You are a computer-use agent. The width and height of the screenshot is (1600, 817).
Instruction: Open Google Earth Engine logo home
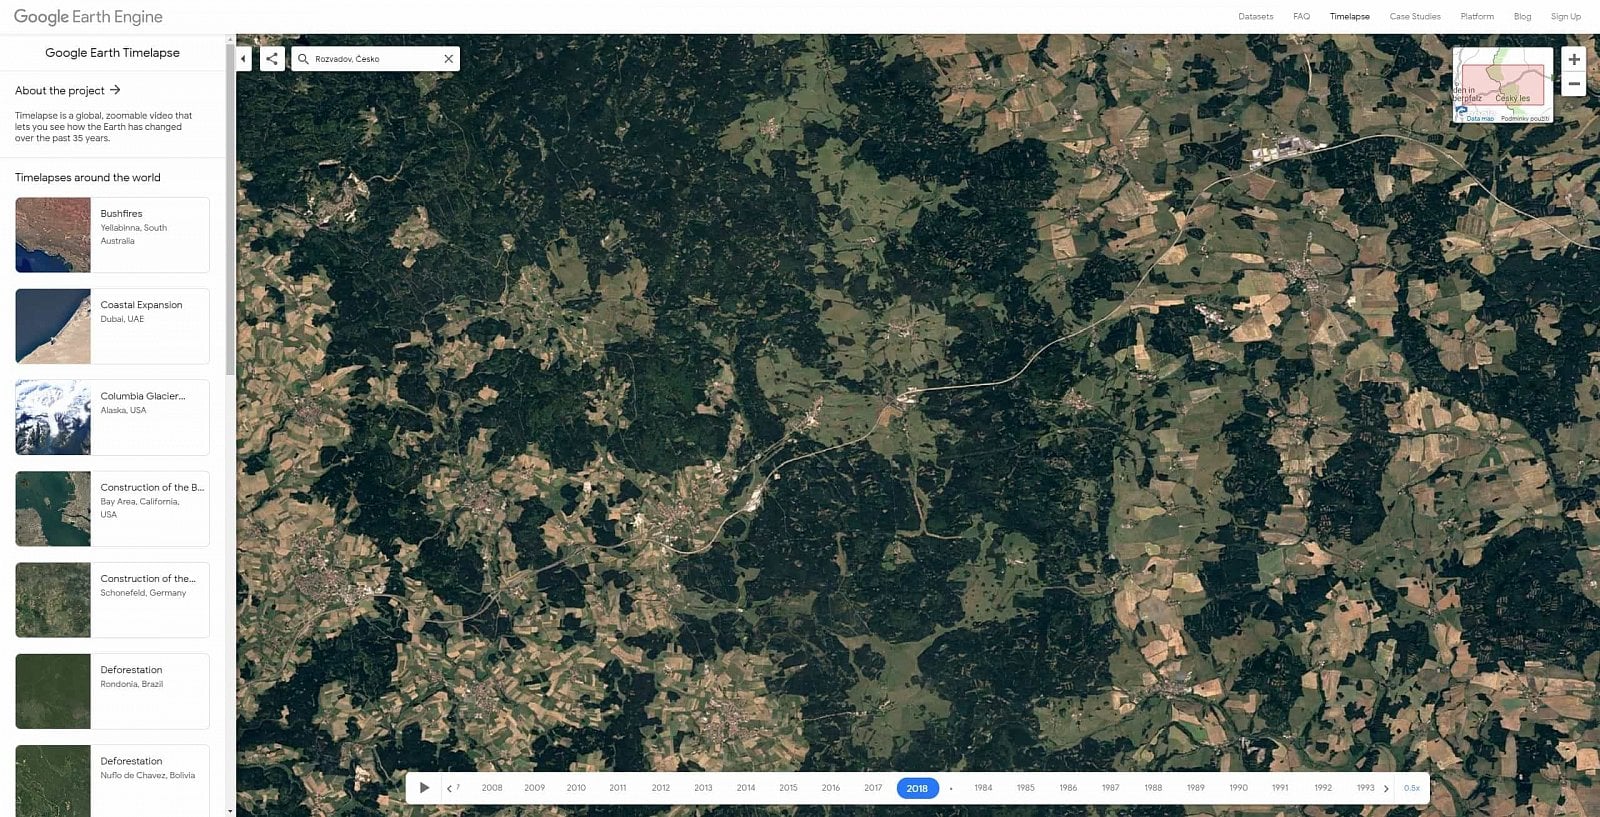coord(88,17)
